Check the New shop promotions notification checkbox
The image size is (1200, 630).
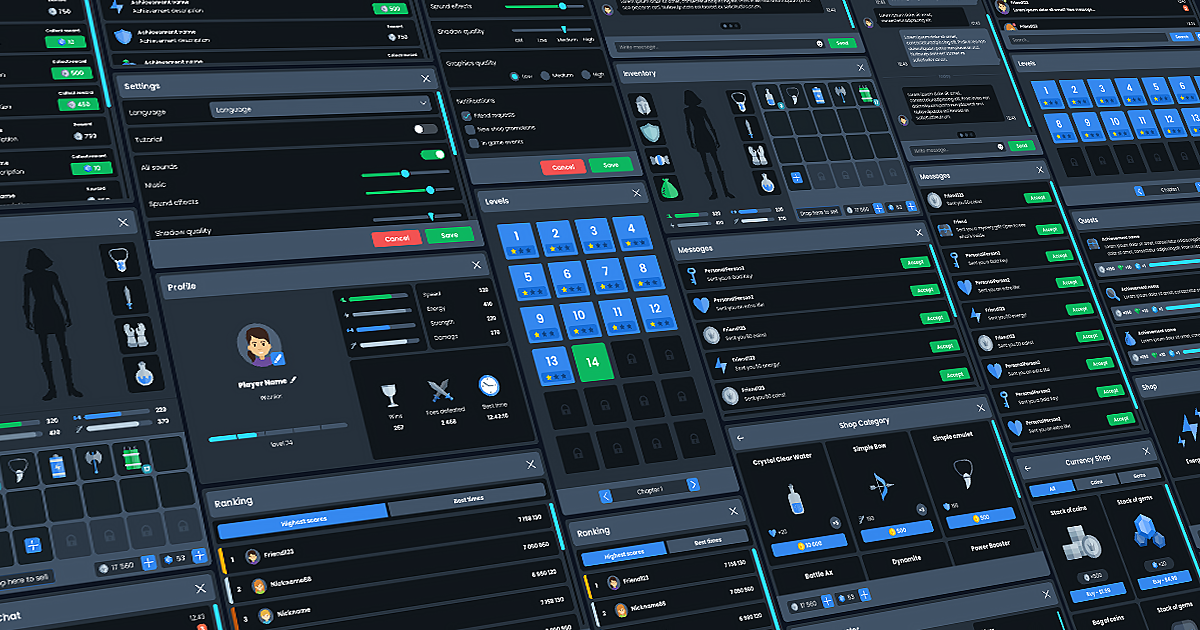click(469, 129)
